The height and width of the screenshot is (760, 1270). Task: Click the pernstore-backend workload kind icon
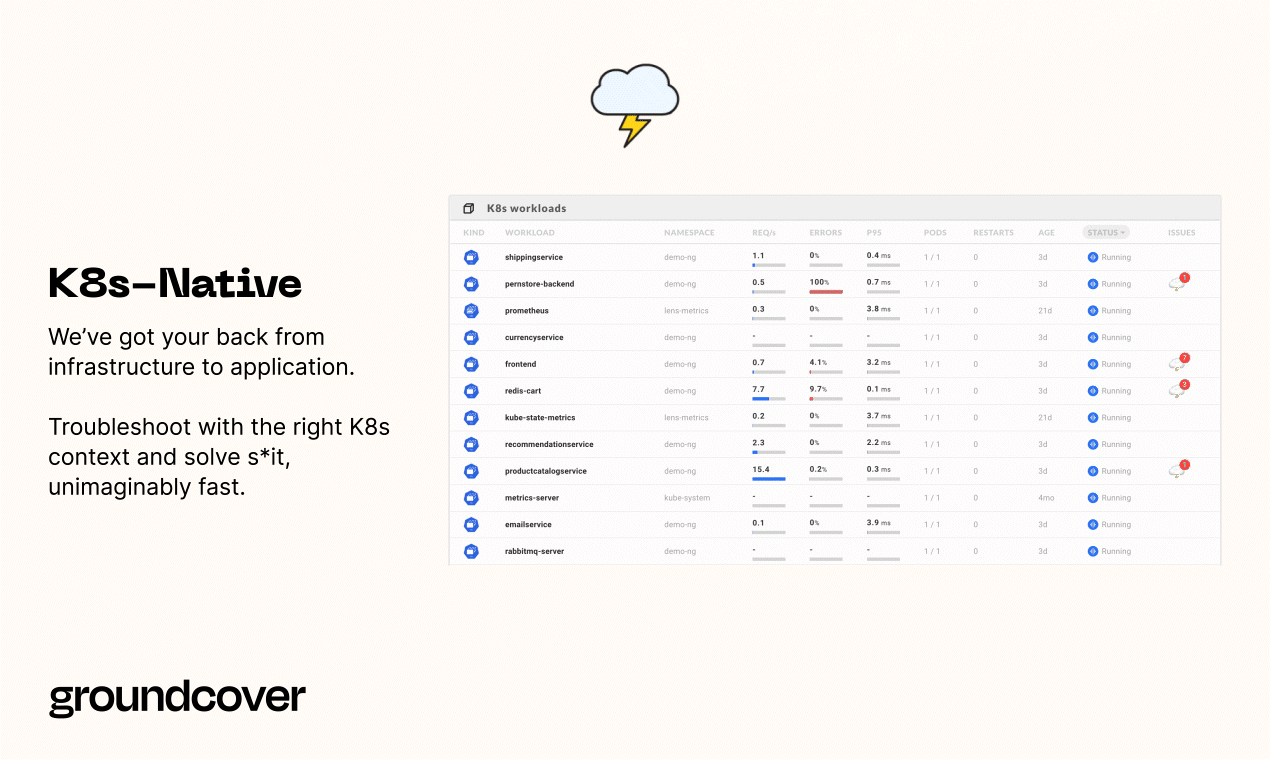pos(471,284)
